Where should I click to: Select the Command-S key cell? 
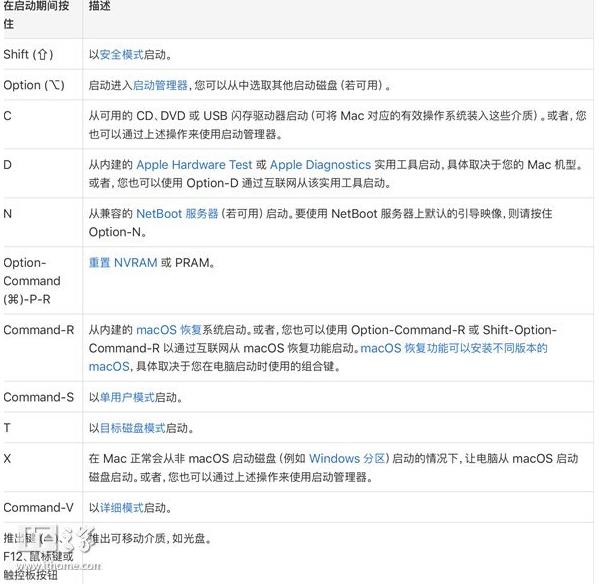click(x=38, y=398)
